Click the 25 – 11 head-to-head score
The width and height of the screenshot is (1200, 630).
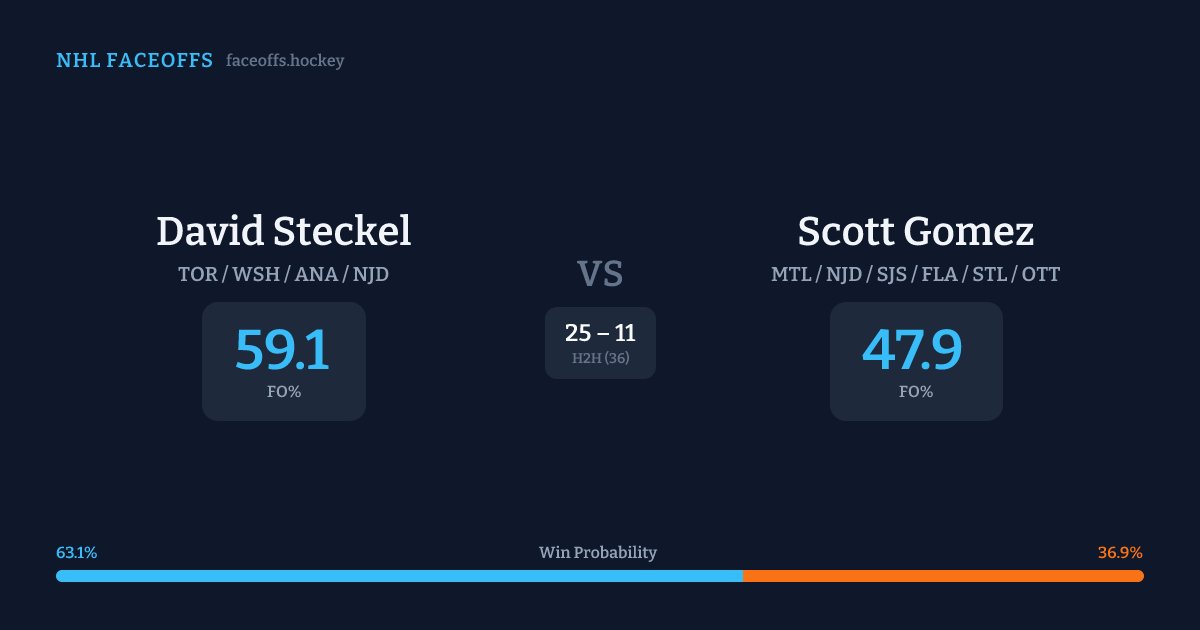[x=600, y=333]
